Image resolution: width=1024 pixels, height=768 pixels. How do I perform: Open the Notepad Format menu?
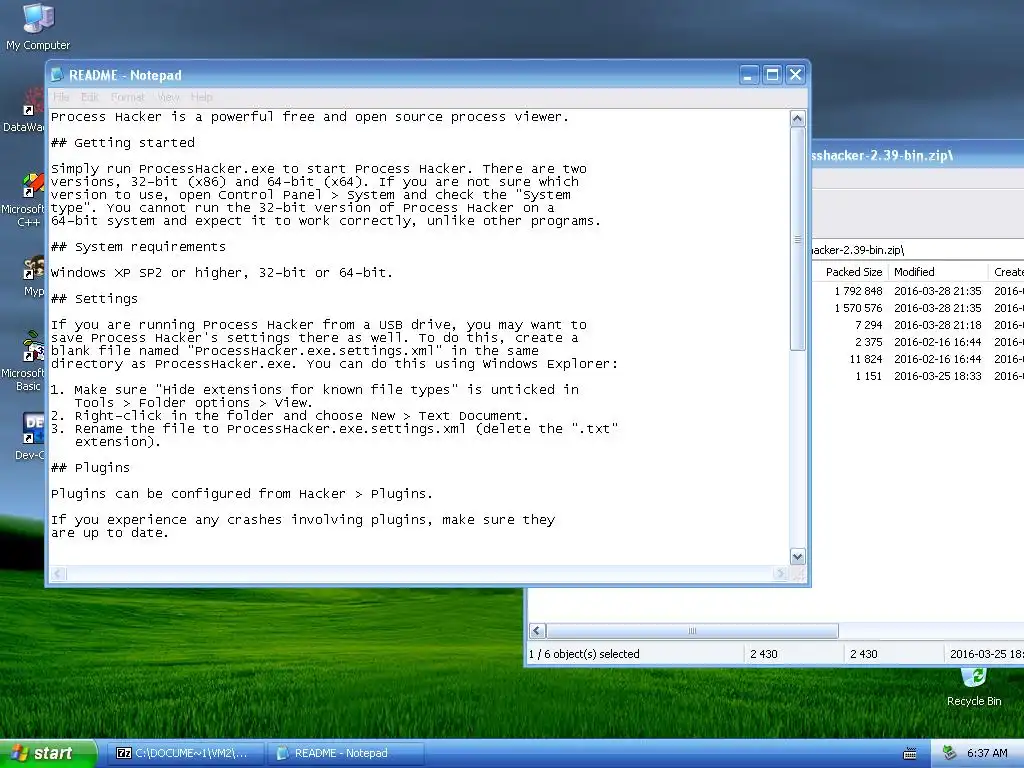(127, 97)
